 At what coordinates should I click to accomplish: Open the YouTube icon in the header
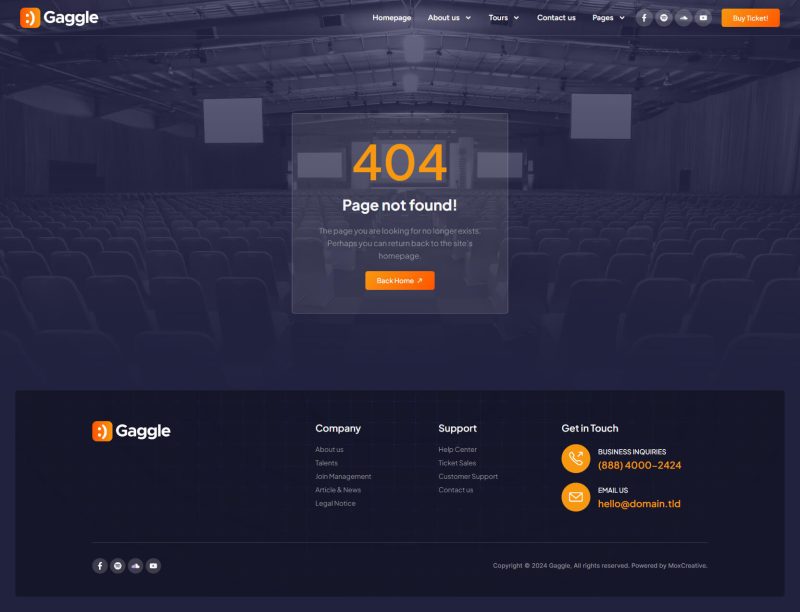click(x=703, y=18)
